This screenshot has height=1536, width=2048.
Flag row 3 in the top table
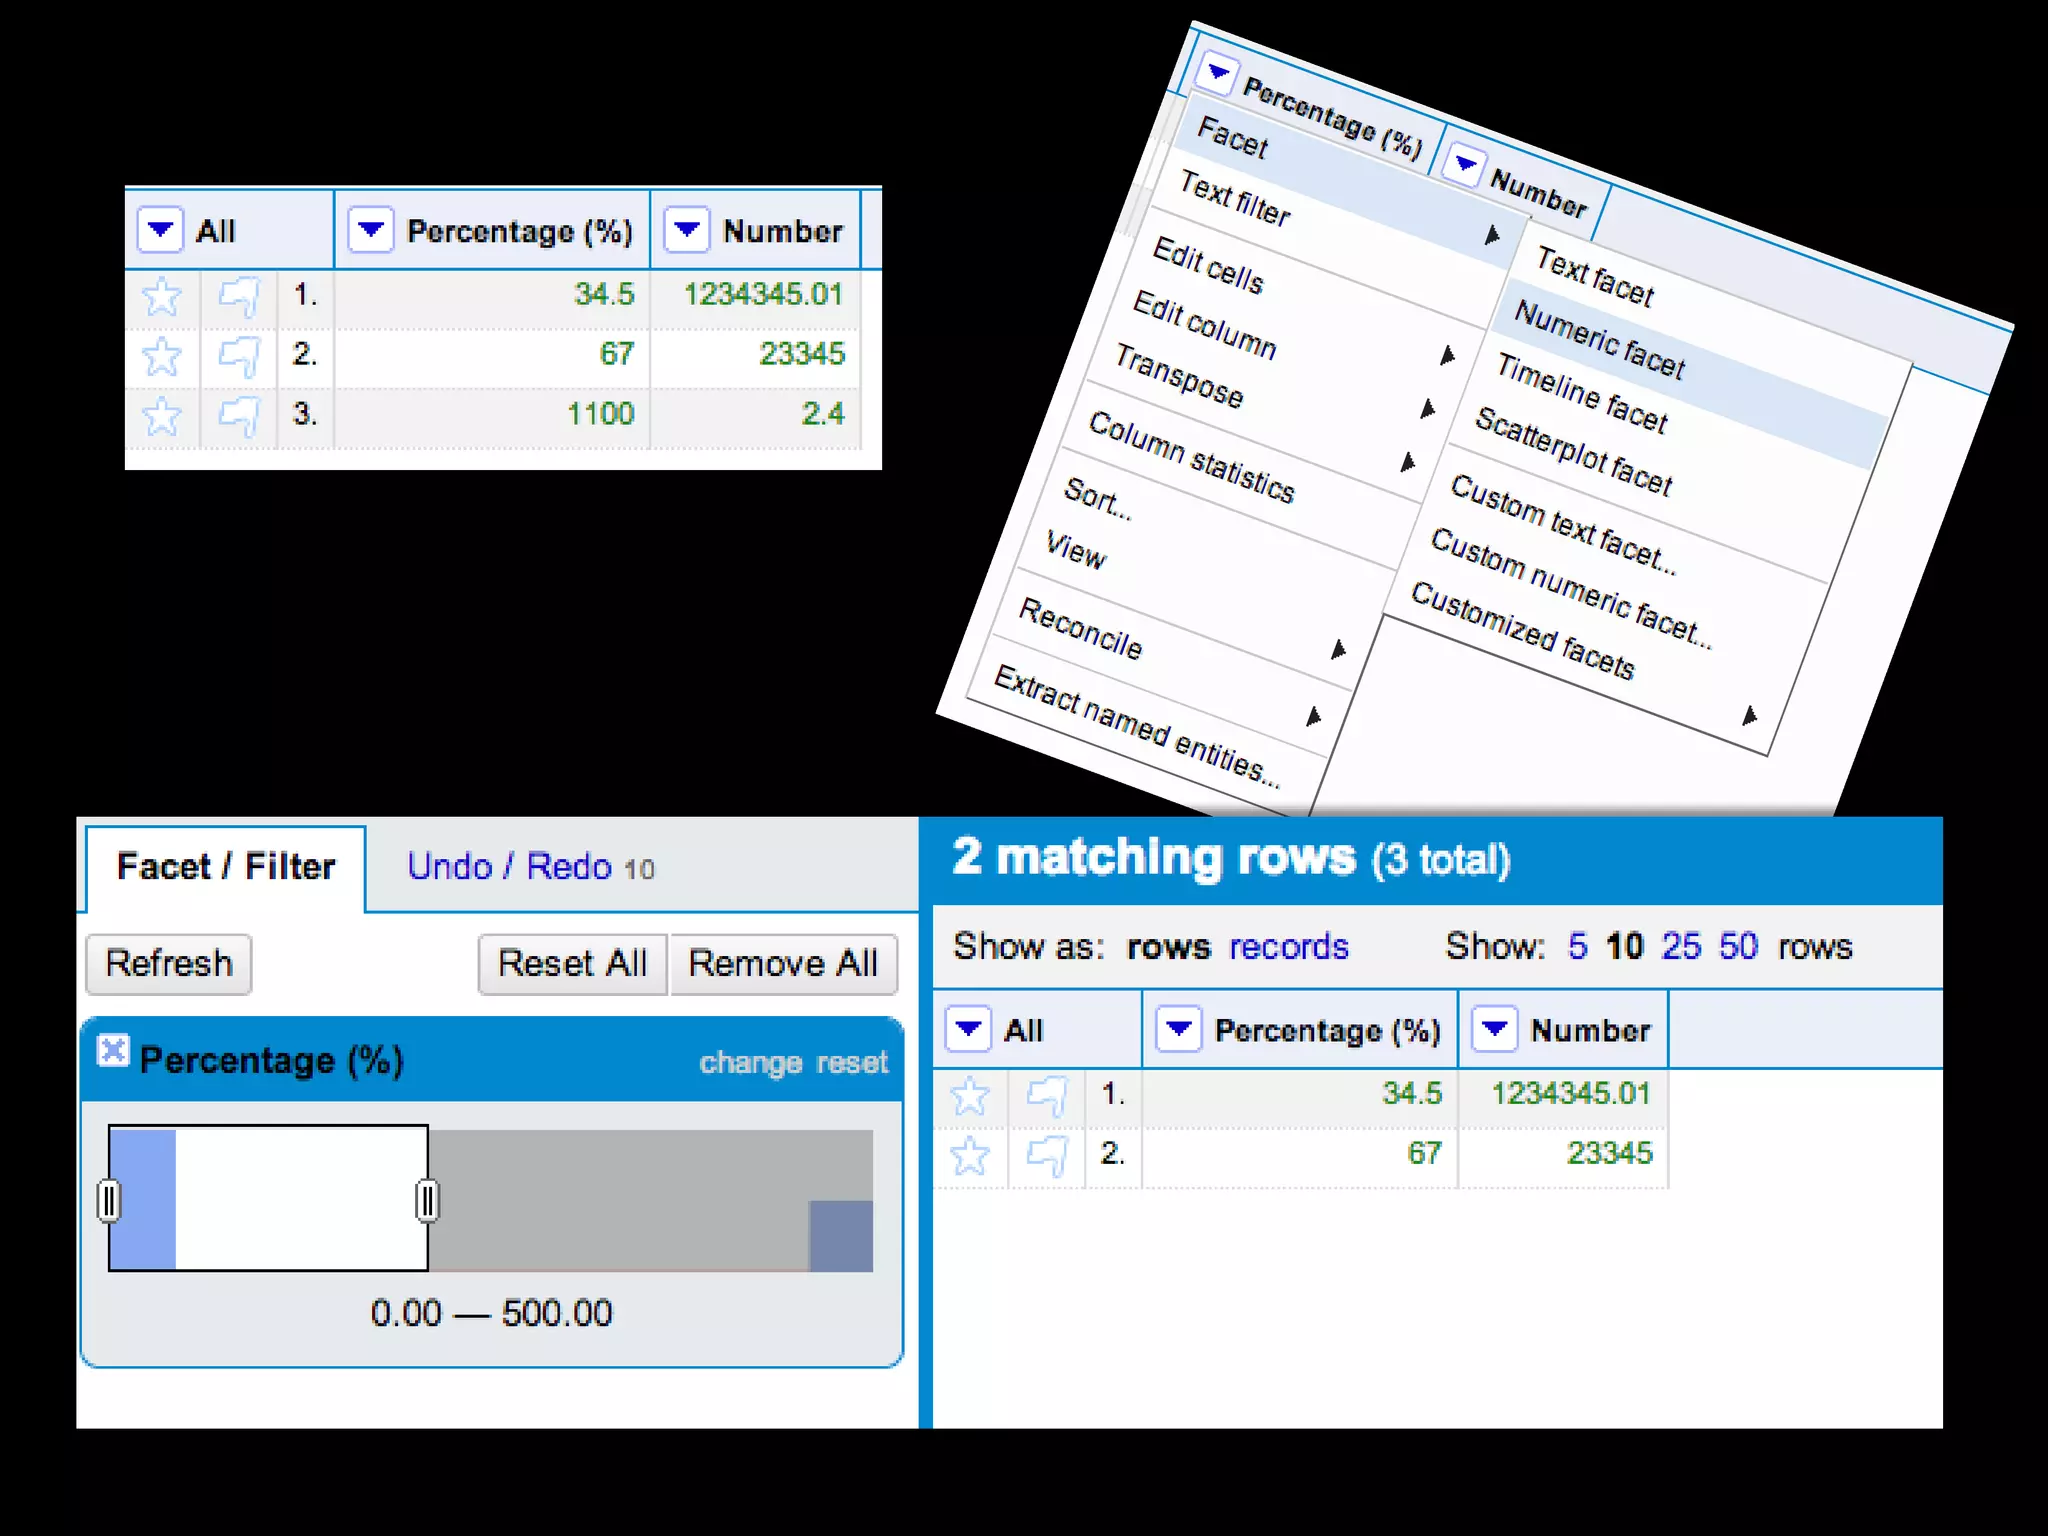(239, 415)
